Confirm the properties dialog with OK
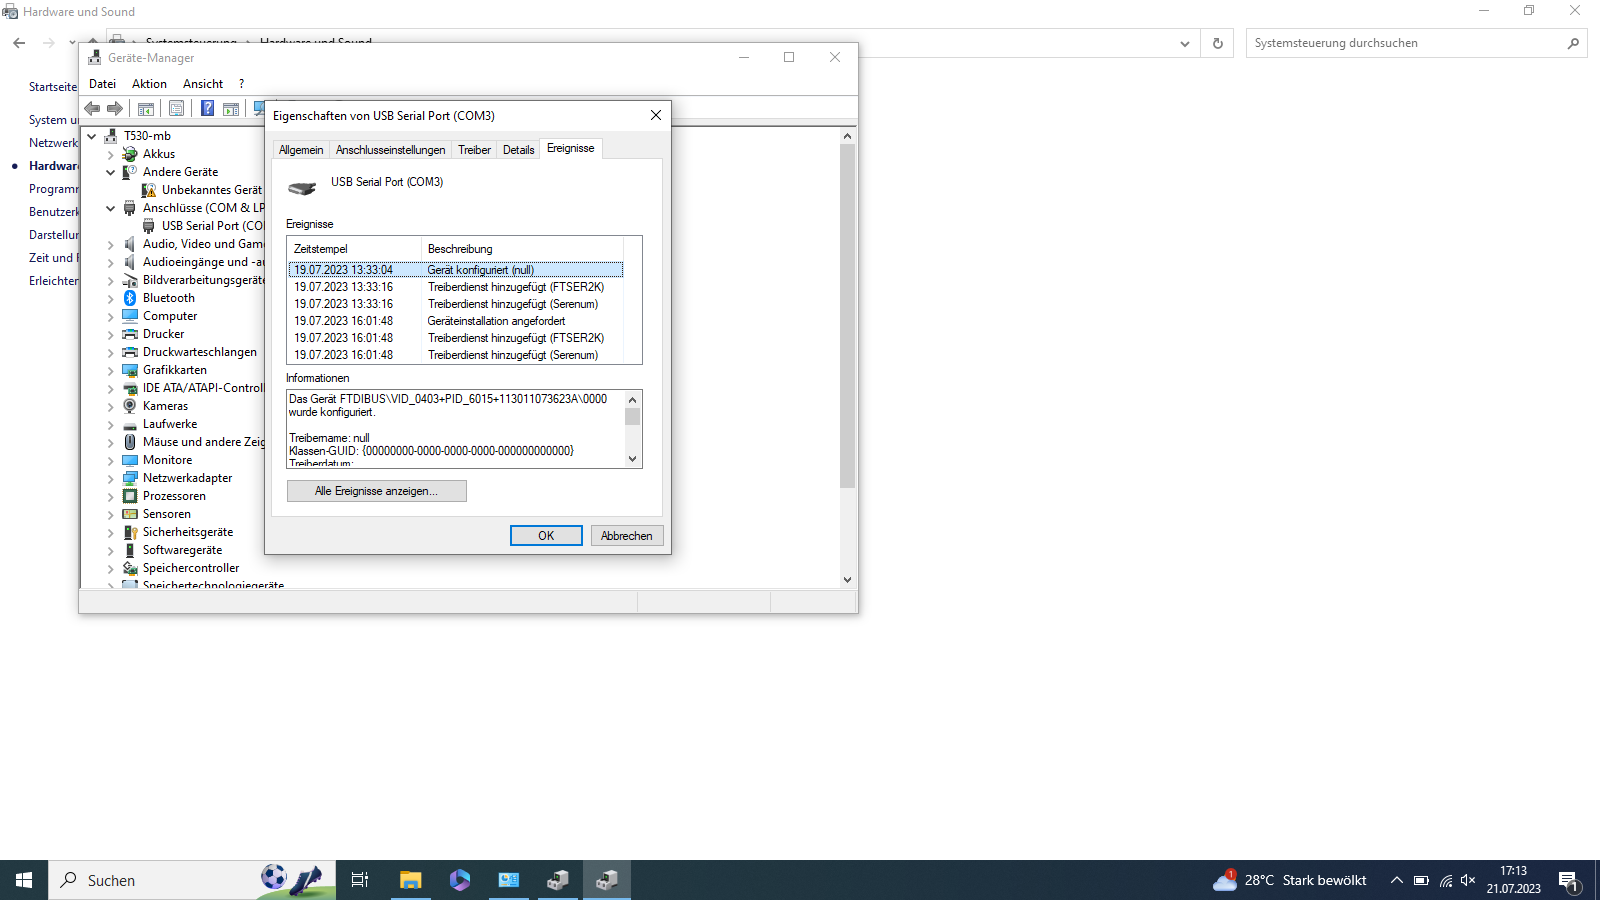This screenshot has width=1600, height=900. 545,535
